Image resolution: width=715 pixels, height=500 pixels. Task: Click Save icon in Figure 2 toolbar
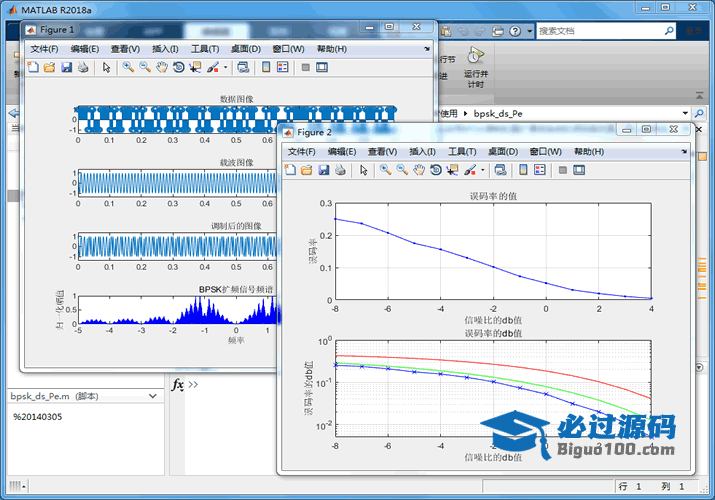324,170
